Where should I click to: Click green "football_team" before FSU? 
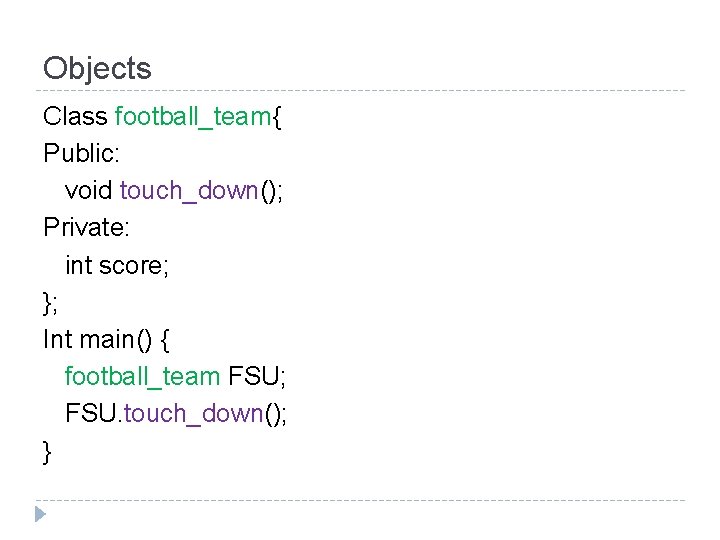(x=142, y=376)
